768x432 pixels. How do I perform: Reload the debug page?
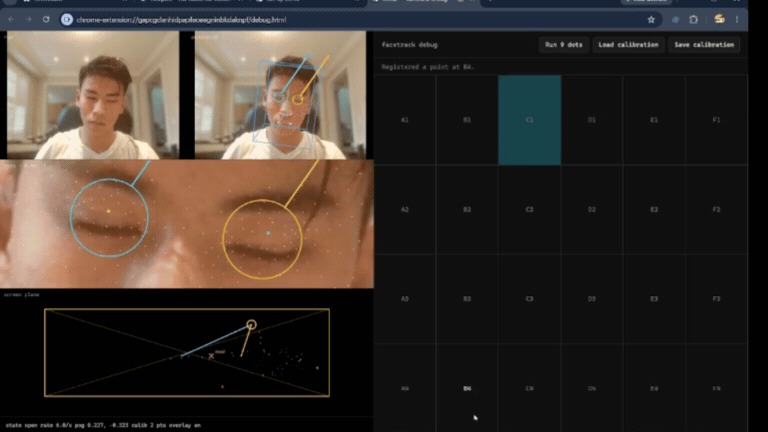coord(46,20)
